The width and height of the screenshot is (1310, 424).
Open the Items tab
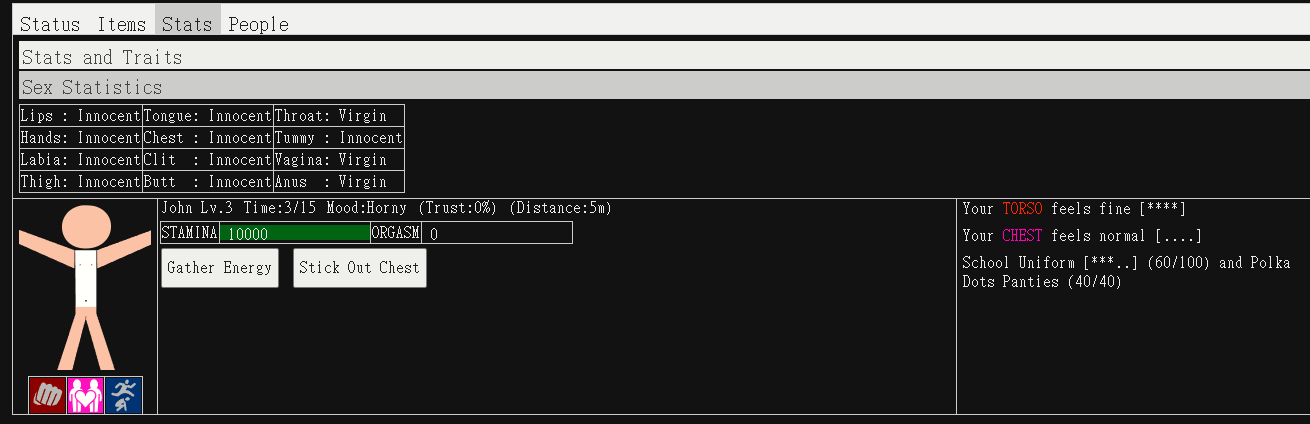[x=122, y=24]
